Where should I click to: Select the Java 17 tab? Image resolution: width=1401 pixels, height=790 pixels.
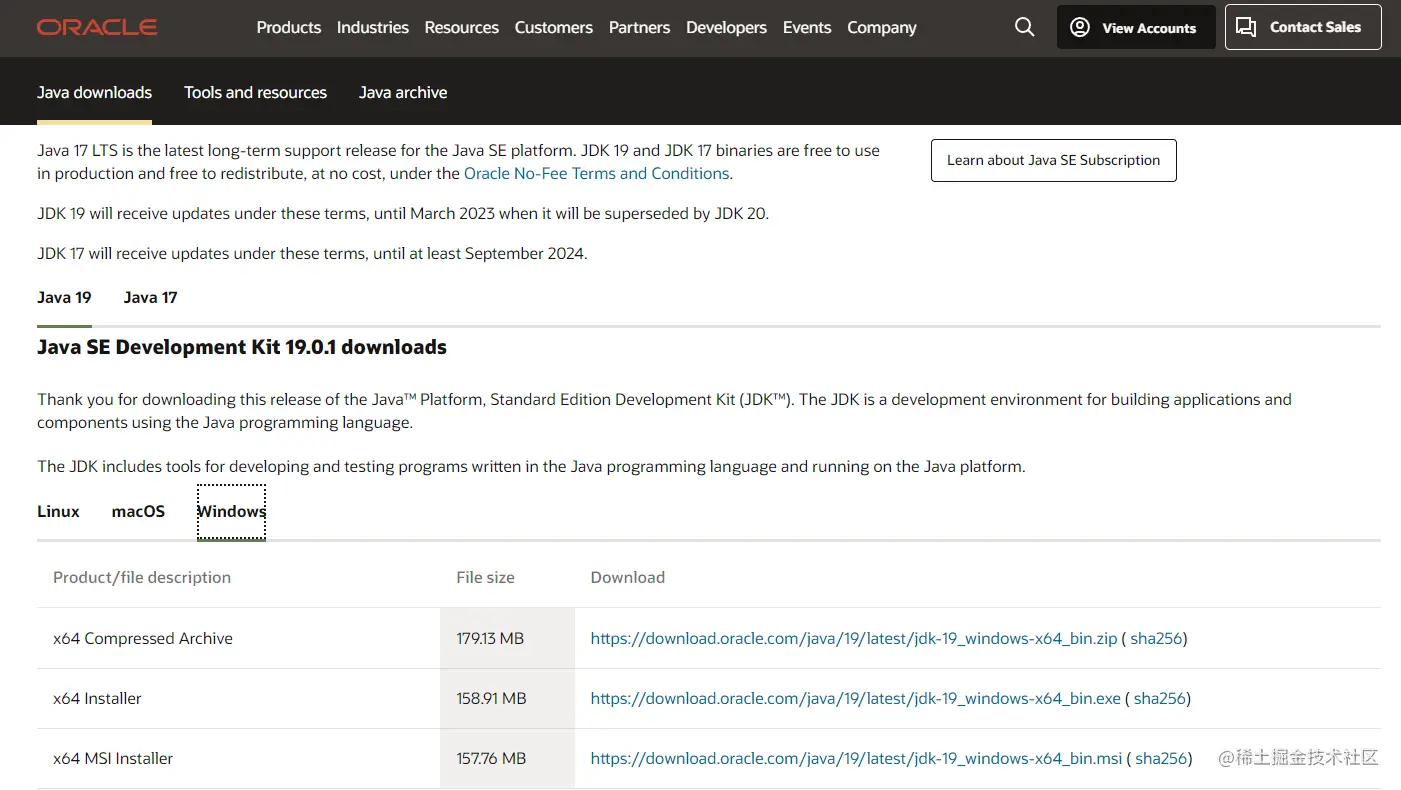[x=150, y=297]
